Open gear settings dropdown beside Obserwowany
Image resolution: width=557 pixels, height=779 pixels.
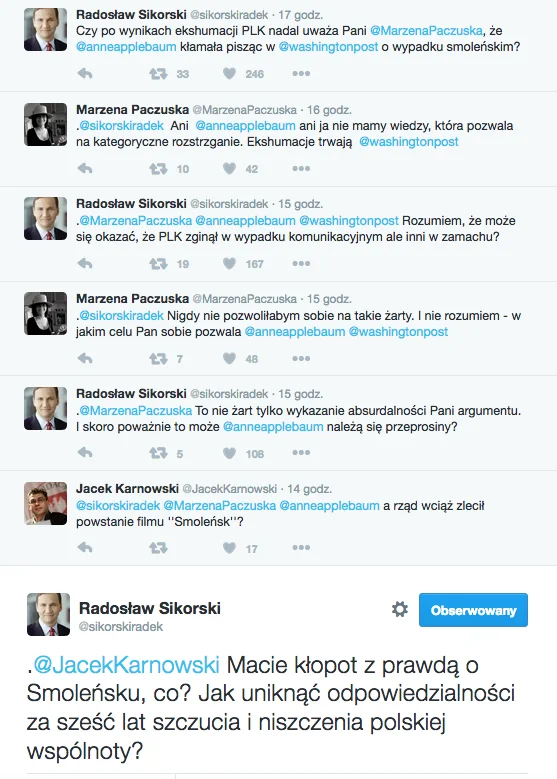[399, 609]
